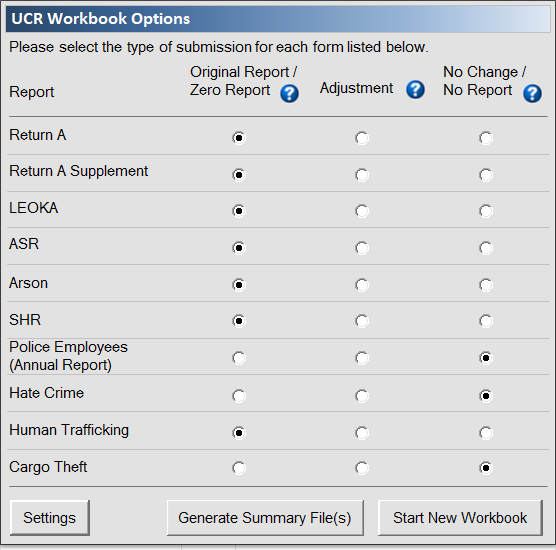Choose Adjustment for Cargo Theft
The image size is (556, 550).
[362, 468]
